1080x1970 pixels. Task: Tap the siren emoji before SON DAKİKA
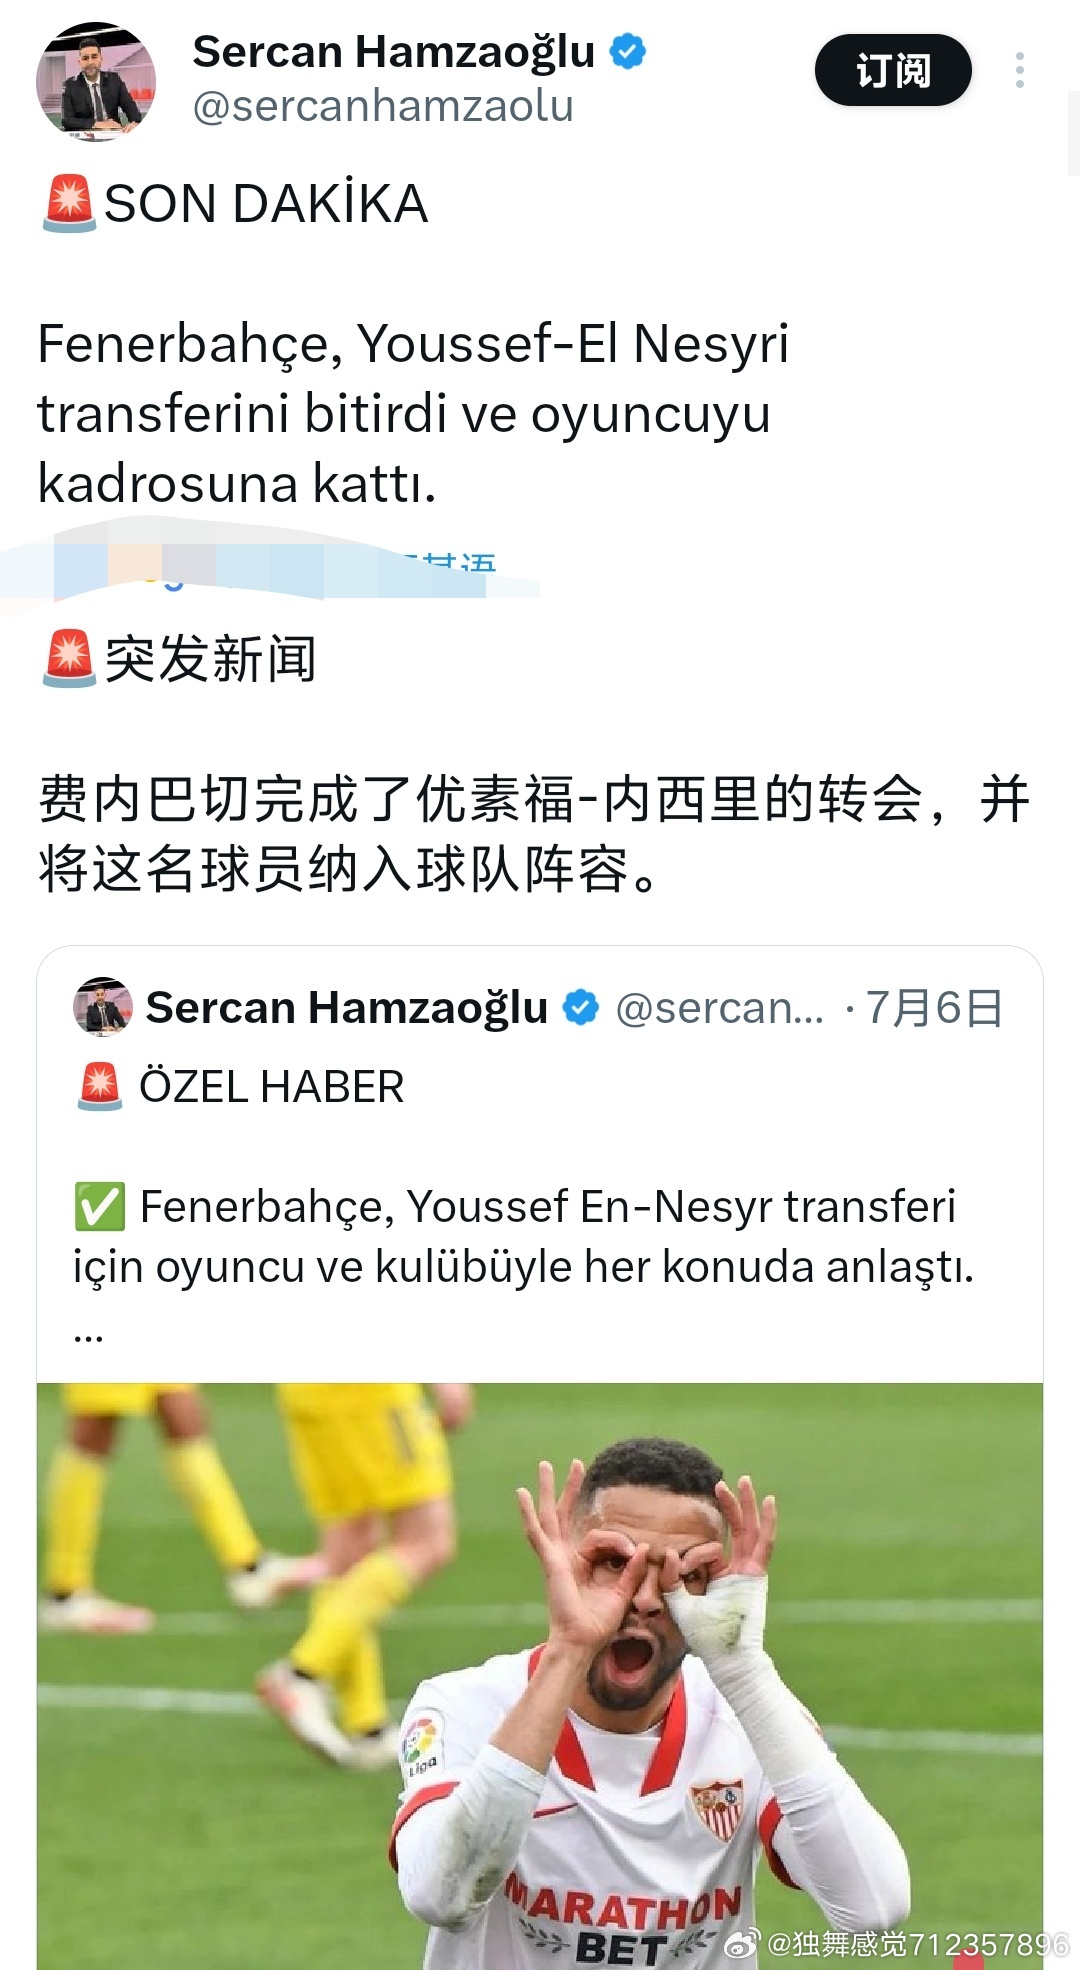[x=69, y=203]
